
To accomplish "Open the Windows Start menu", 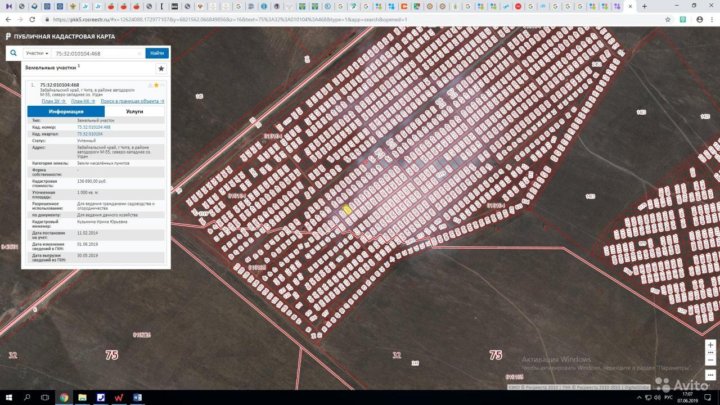I will [8, 397].
